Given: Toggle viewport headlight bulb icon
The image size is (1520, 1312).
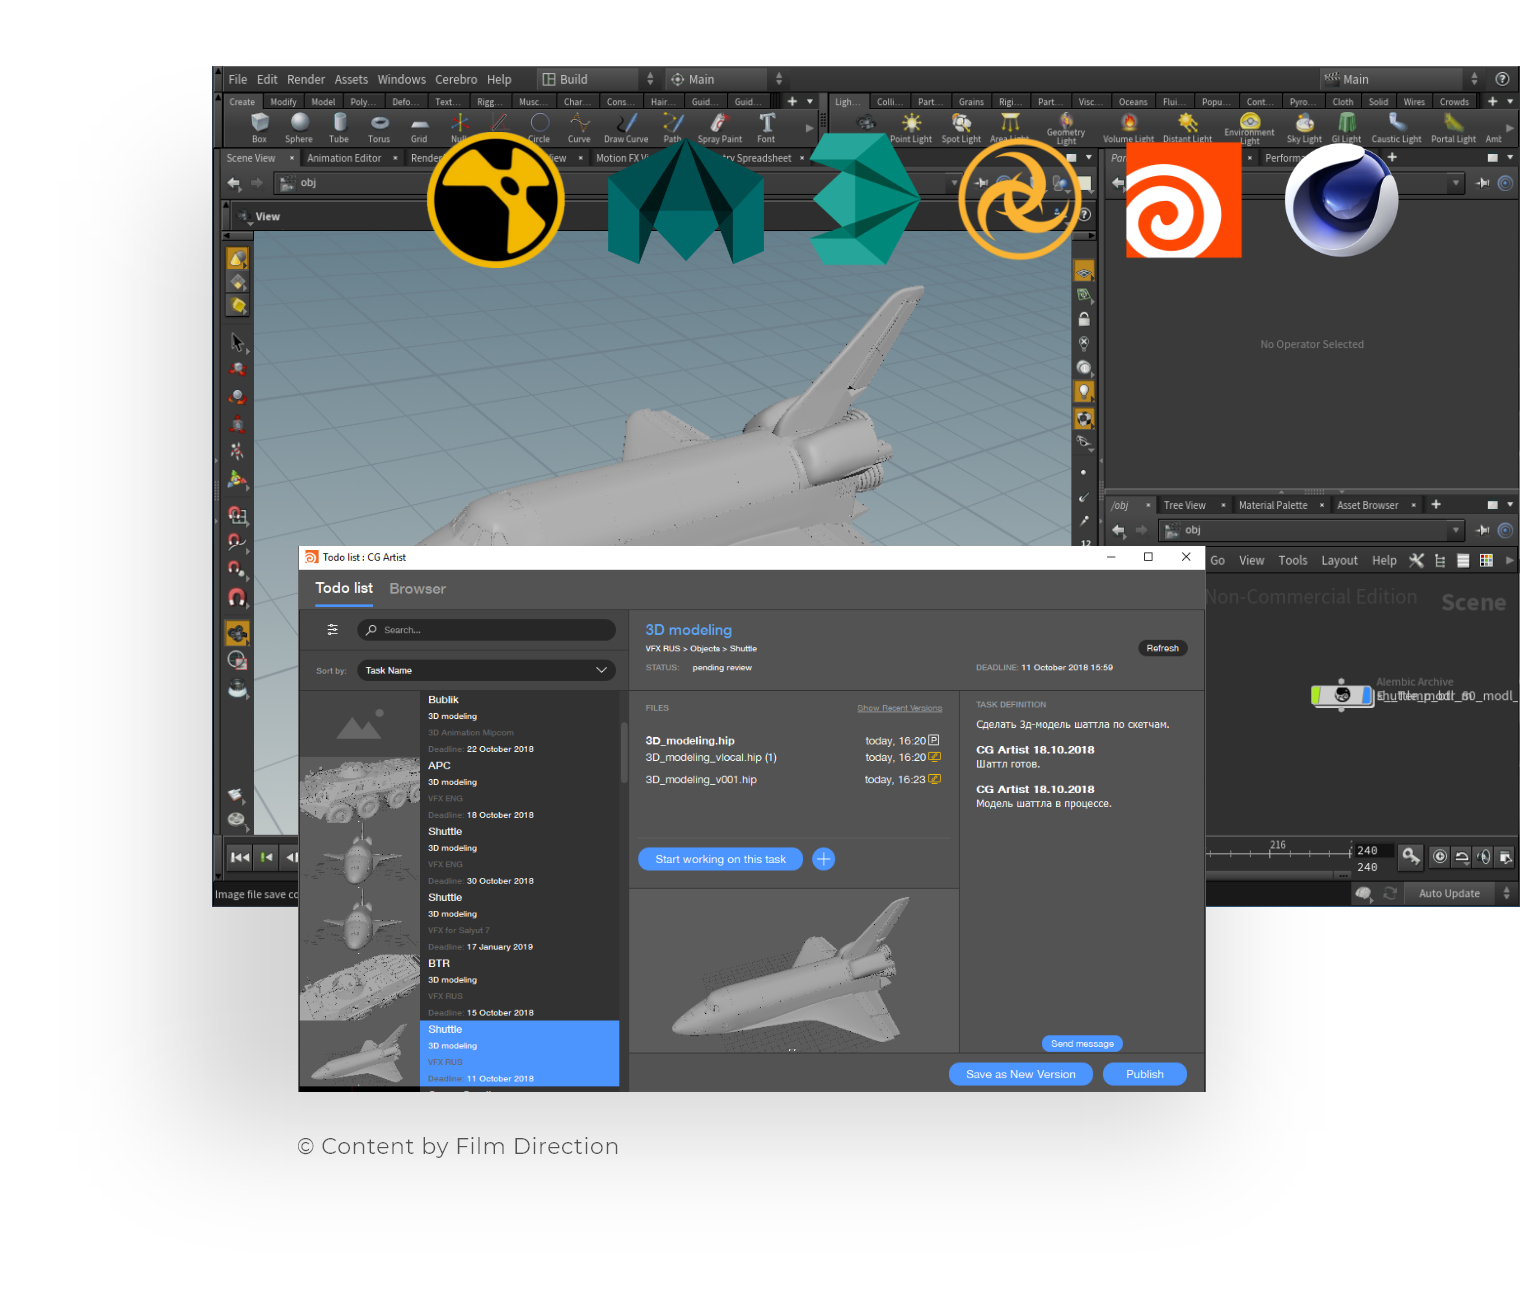Looking at the screenshot, I should click(1084, 391).
